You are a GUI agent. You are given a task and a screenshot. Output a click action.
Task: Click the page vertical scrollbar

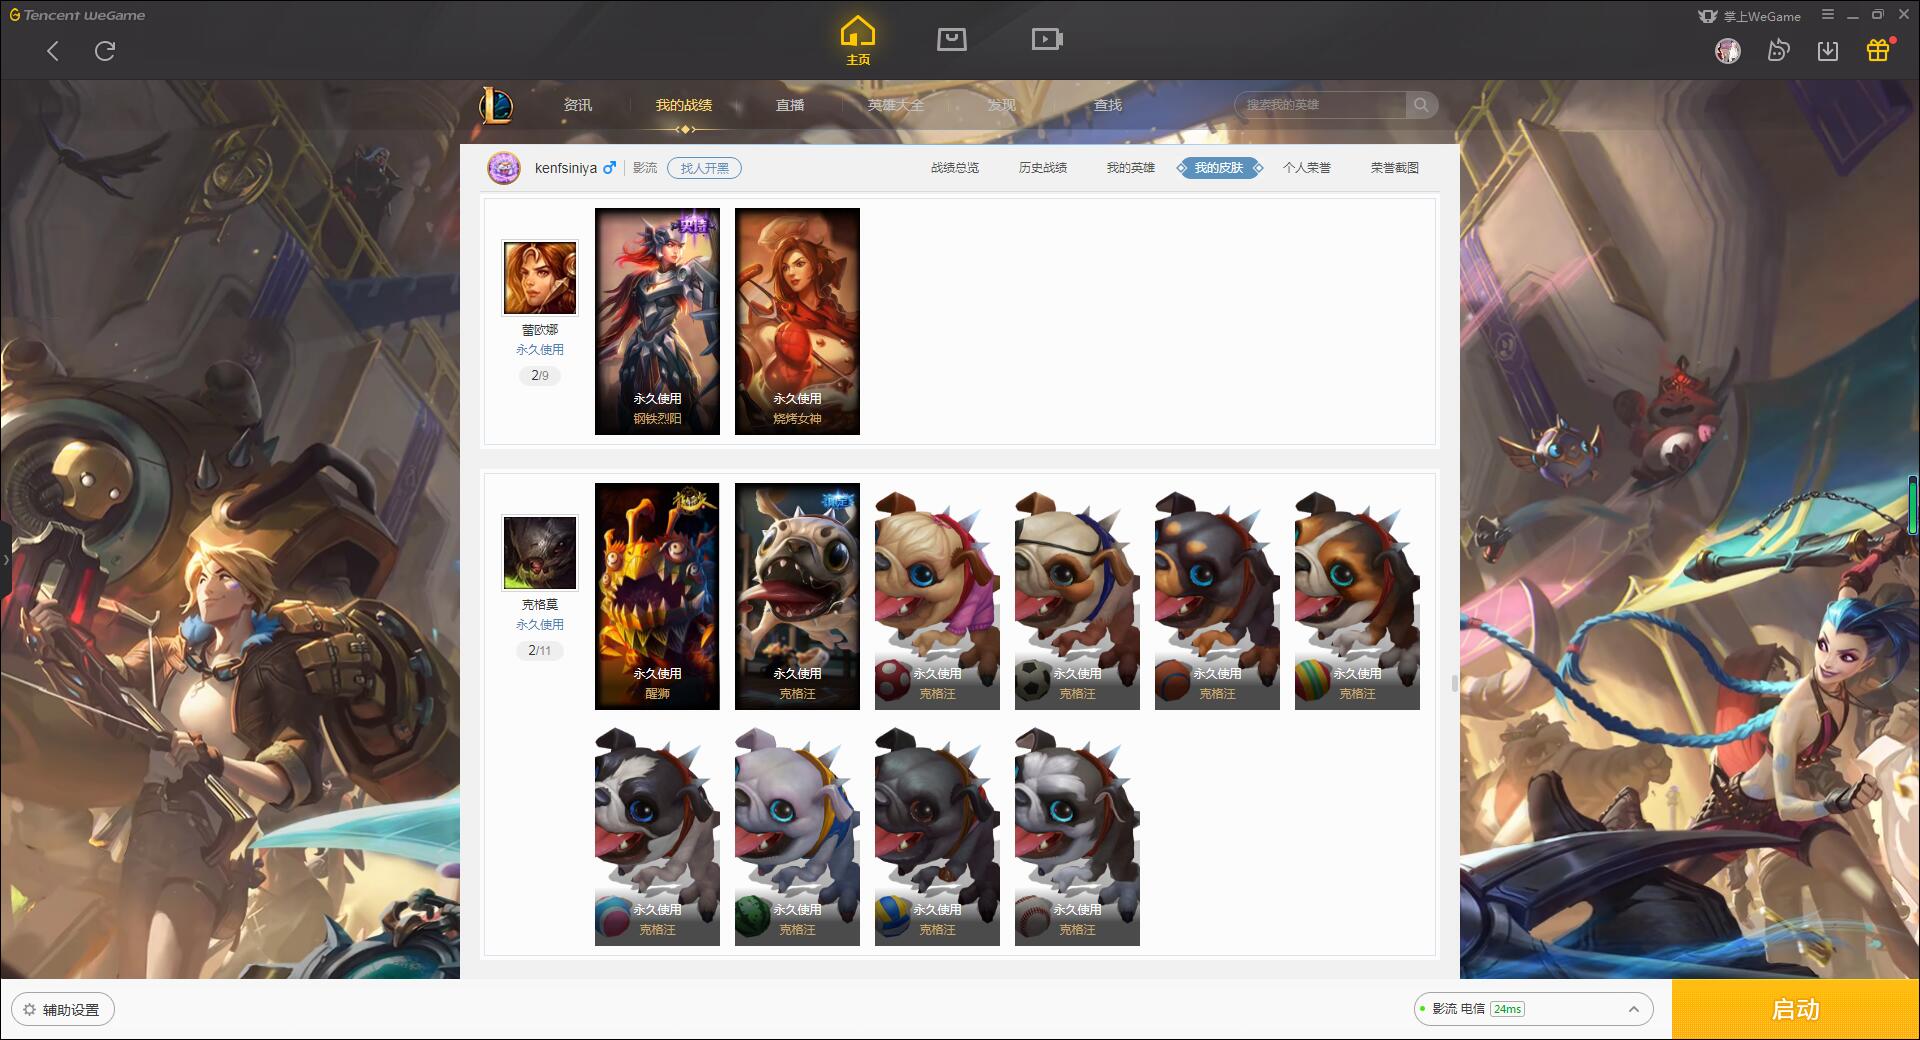(x=1454, y=684)
